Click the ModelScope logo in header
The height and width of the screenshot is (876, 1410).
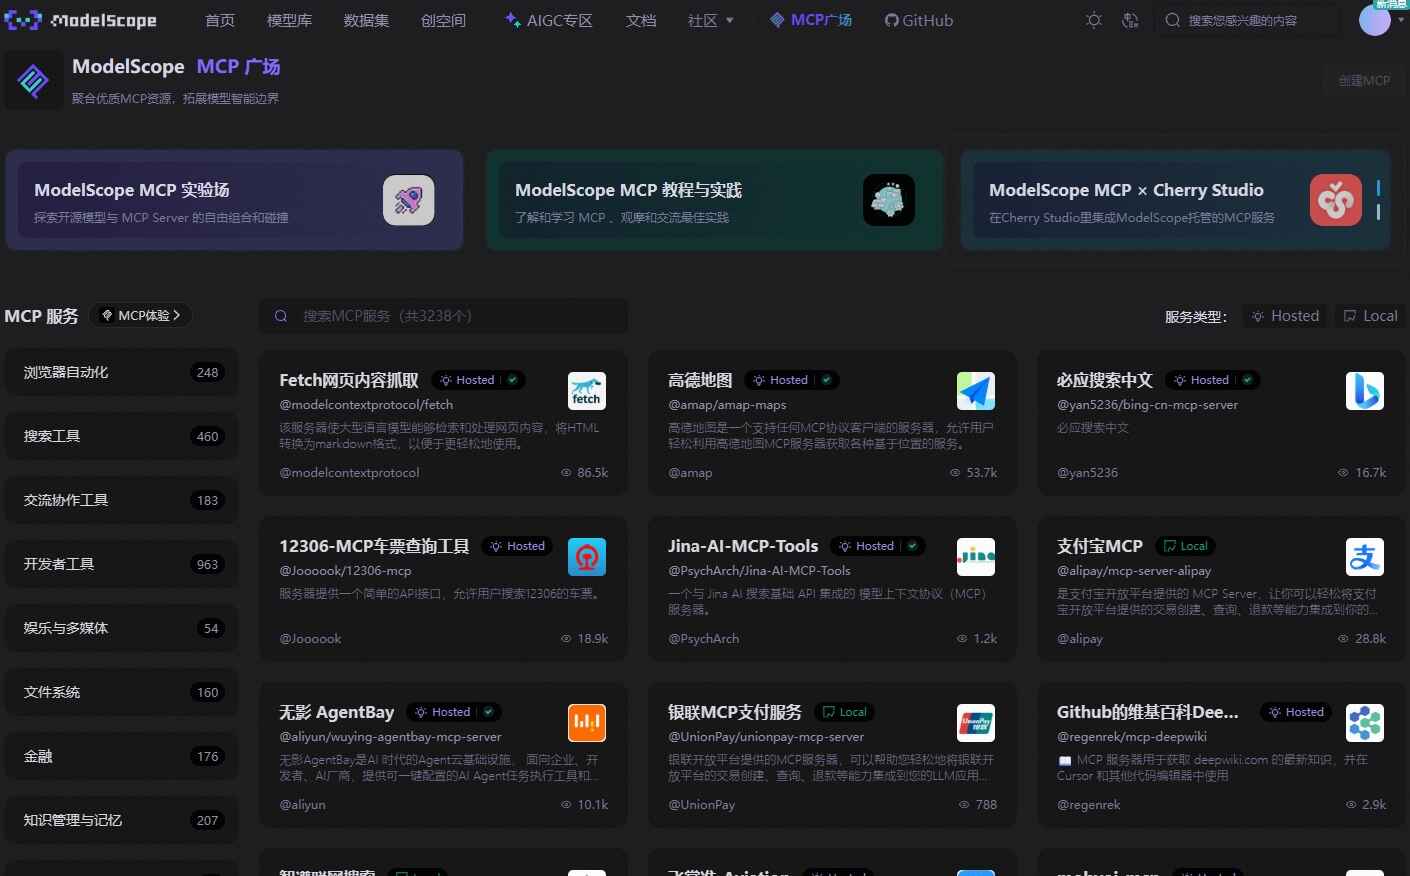click(81, 20)
